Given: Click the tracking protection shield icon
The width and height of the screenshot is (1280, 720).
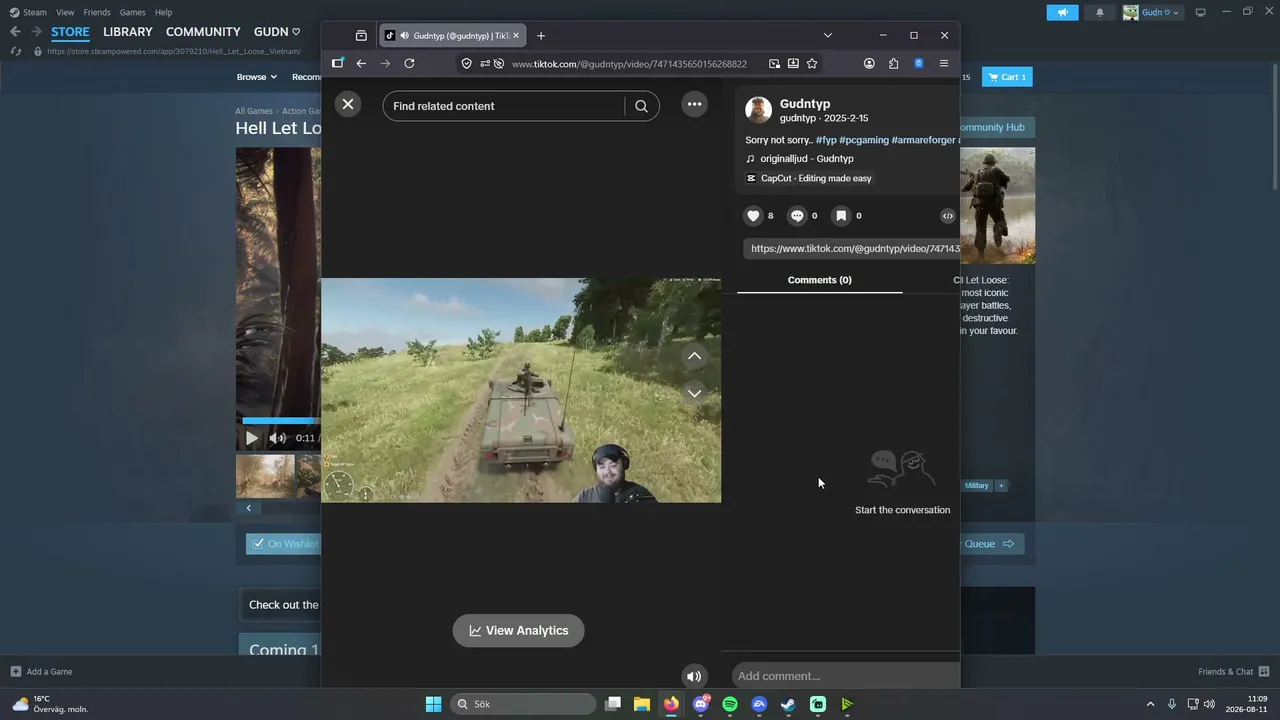Looking at the screenshot, I should pos(466,63).
